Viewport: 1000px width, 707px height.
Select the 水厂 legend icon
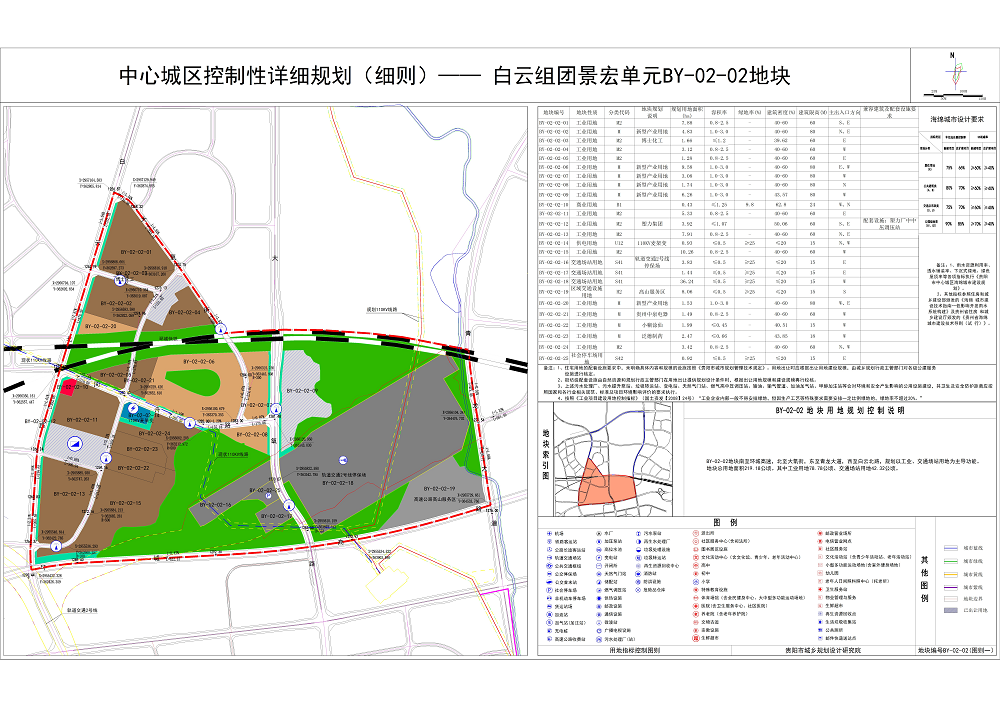599,534
